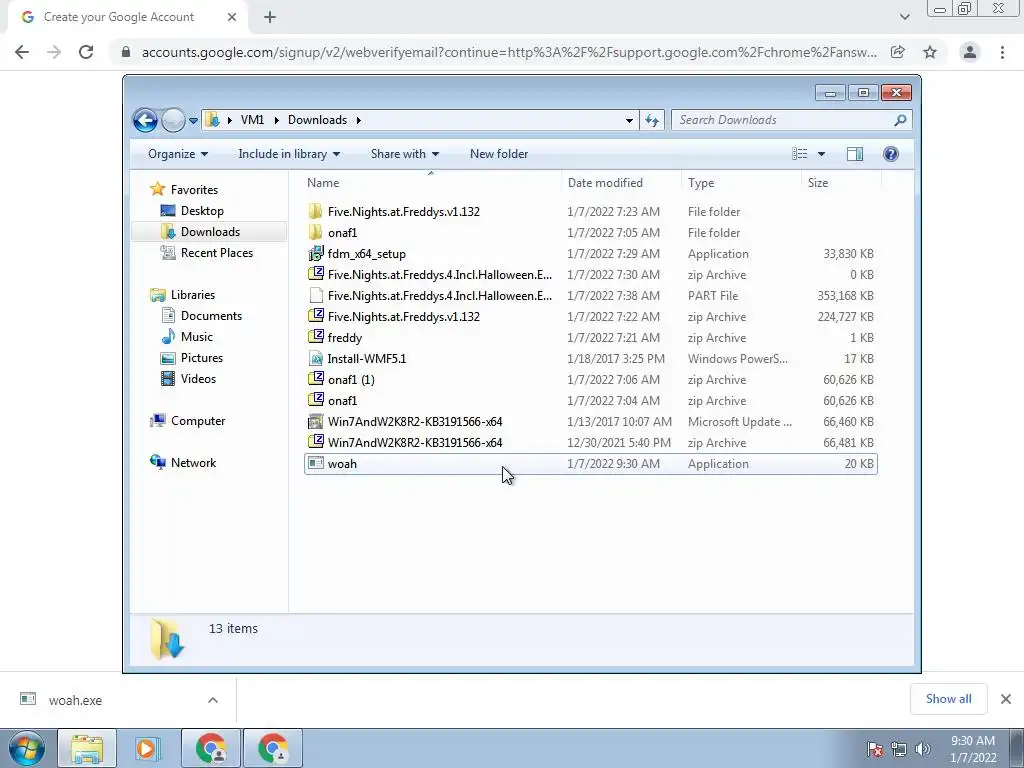Select the Install-WMF5.1 PowerShell script icon
This screenshot has width=1024, height=768.
(315, 358)
